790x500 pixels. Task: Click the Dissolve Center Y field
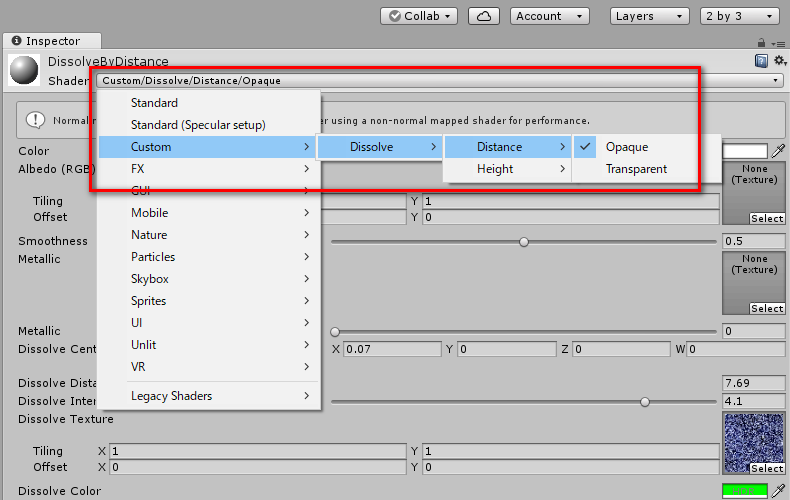(x=507, y=349)
